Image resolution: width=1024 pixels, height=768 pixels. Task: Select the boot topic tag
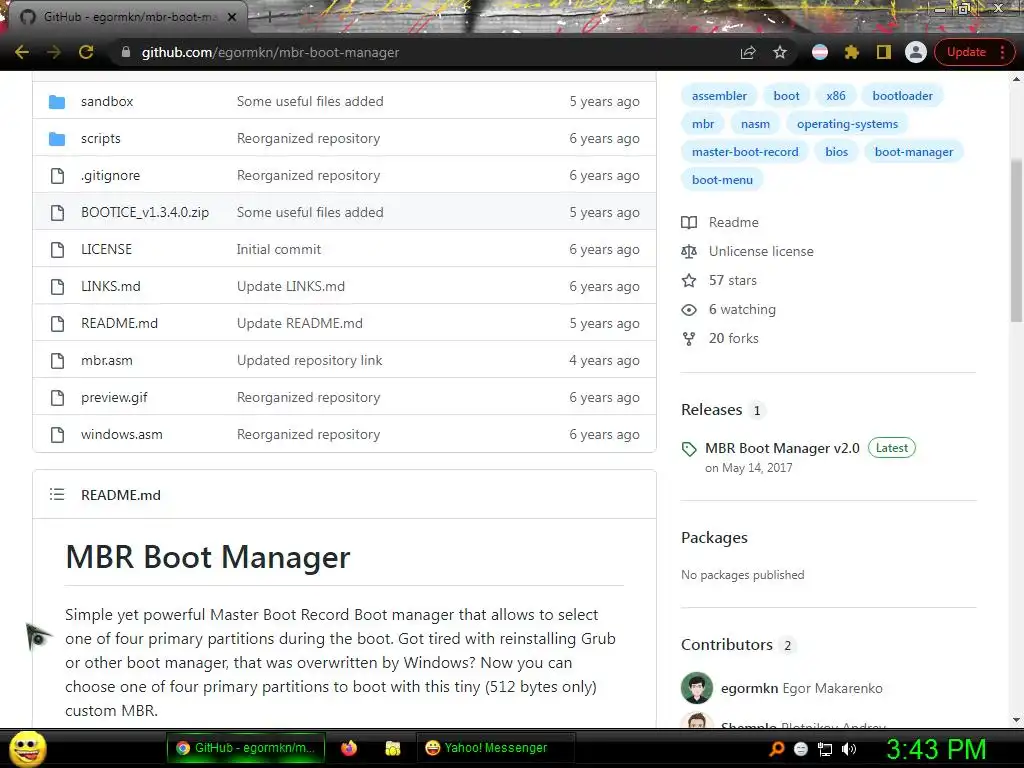pyautogui.click(x=786, y=96)
